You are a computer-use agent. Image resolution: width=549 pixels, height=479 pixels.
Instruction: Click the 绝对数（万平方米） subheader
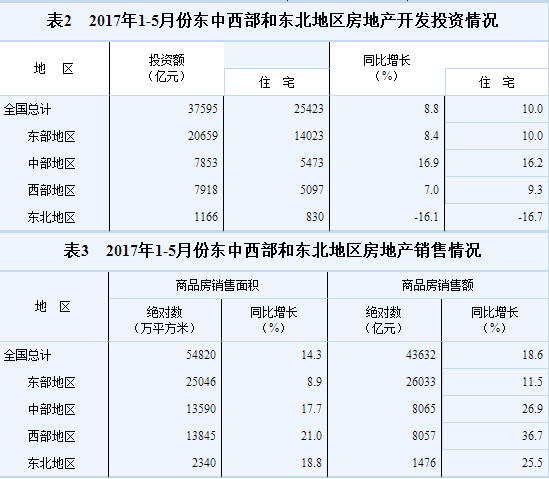[x=164, y=320]
